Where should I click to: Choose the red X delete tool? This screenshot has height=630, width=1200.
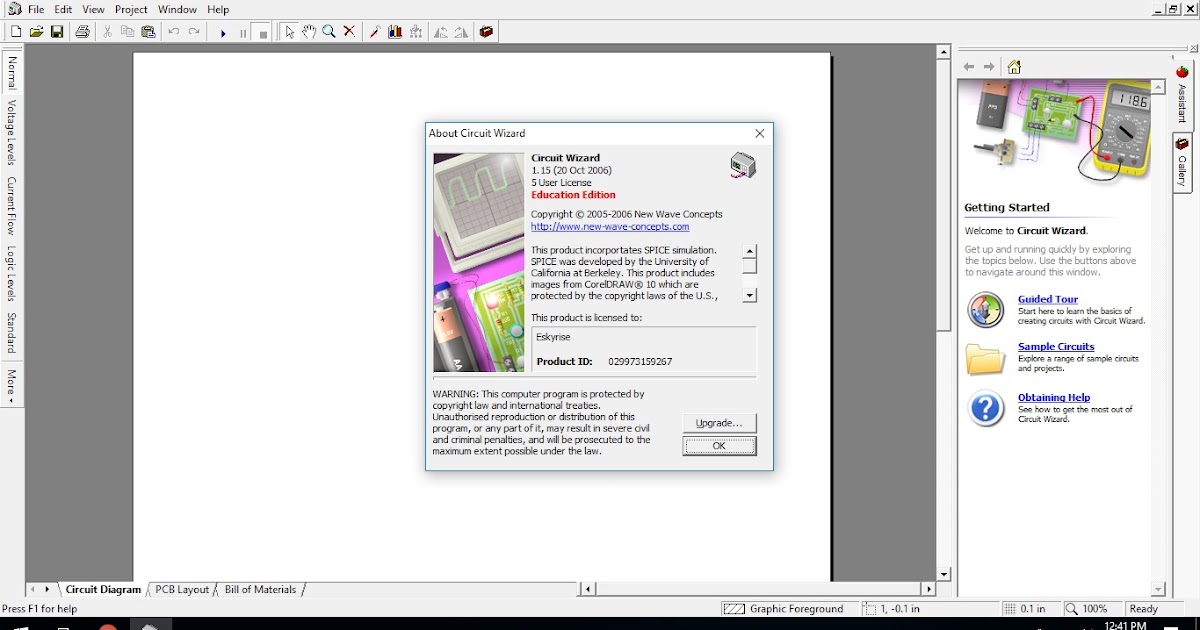[349, 32]
